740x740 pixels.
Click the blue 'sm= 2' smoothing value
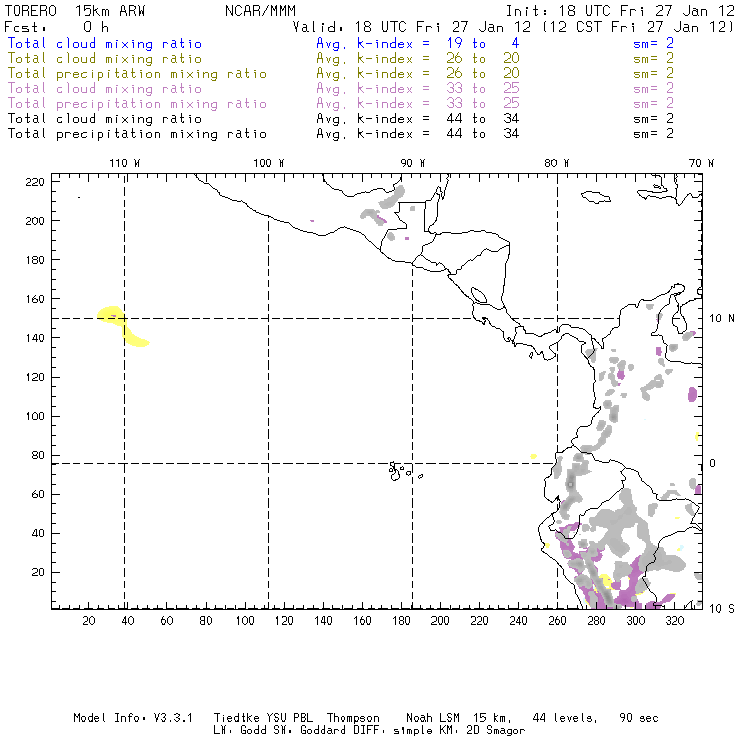click(x=653, y=44)
